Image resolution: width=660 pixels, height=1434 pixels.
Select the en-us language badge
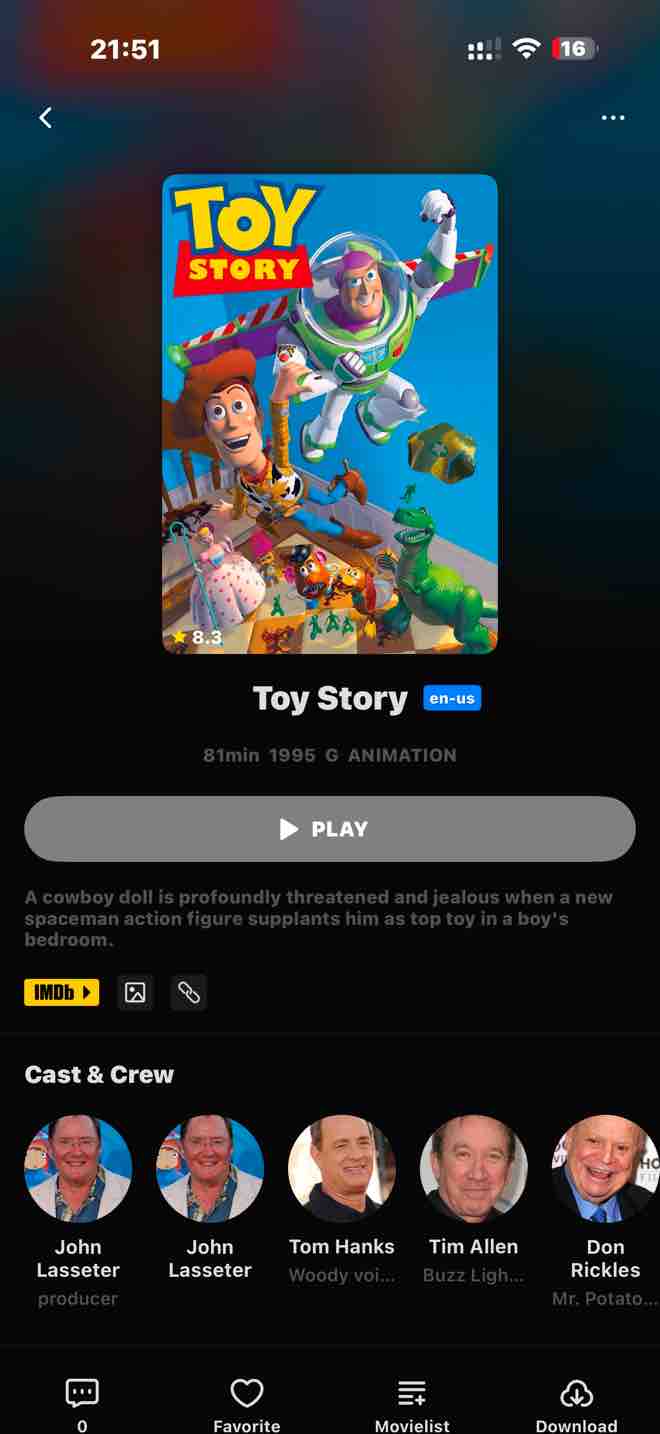tap(452, 698)
